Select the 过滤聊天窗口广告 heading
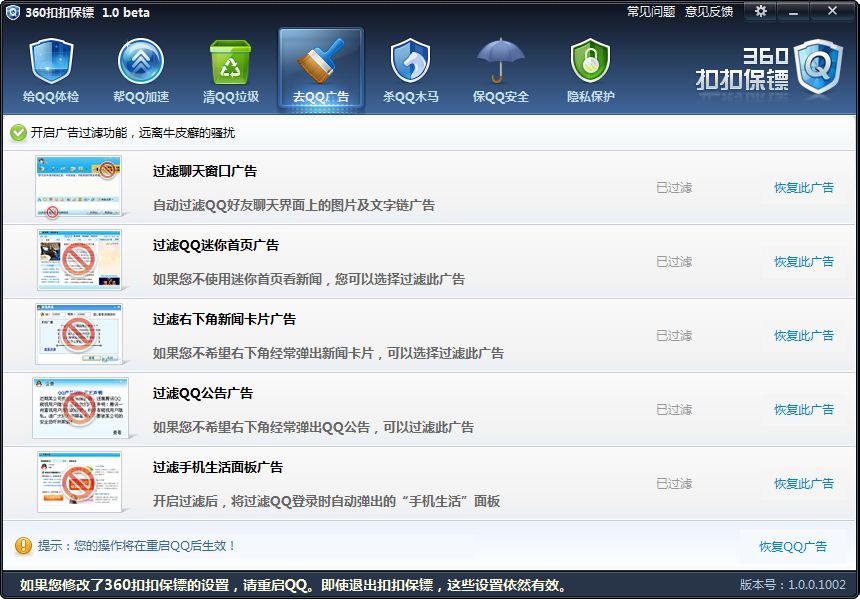 point(205,171)
